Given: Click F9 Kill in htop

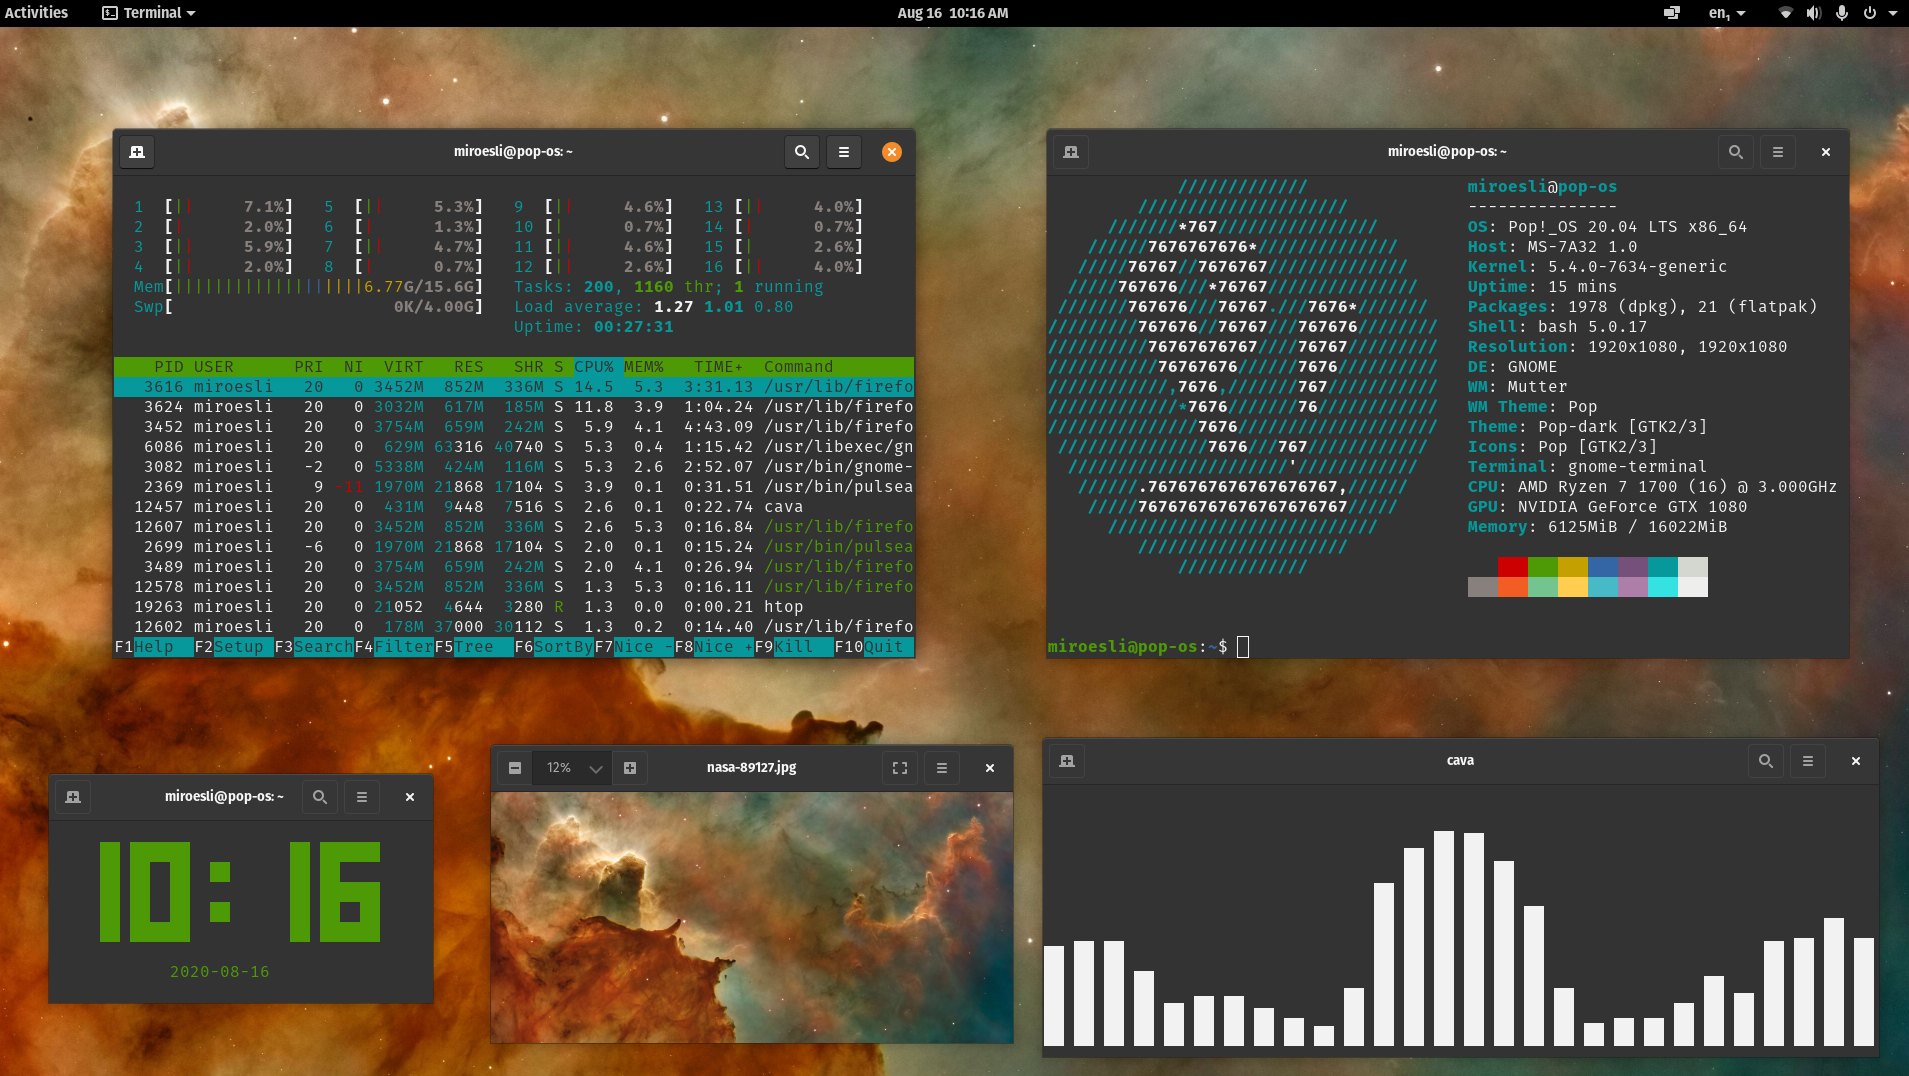Looking at the screenshot, I should coord(794,647).
